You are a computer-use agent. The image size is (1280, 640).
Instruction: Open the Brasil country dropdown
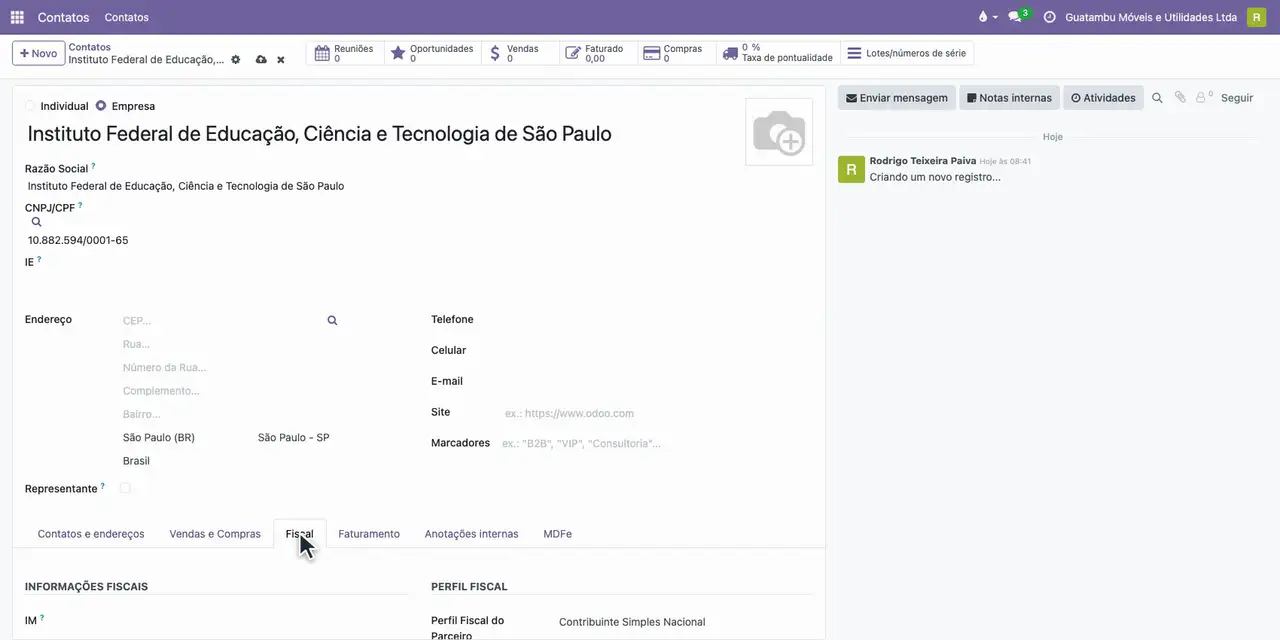(230, 461)
